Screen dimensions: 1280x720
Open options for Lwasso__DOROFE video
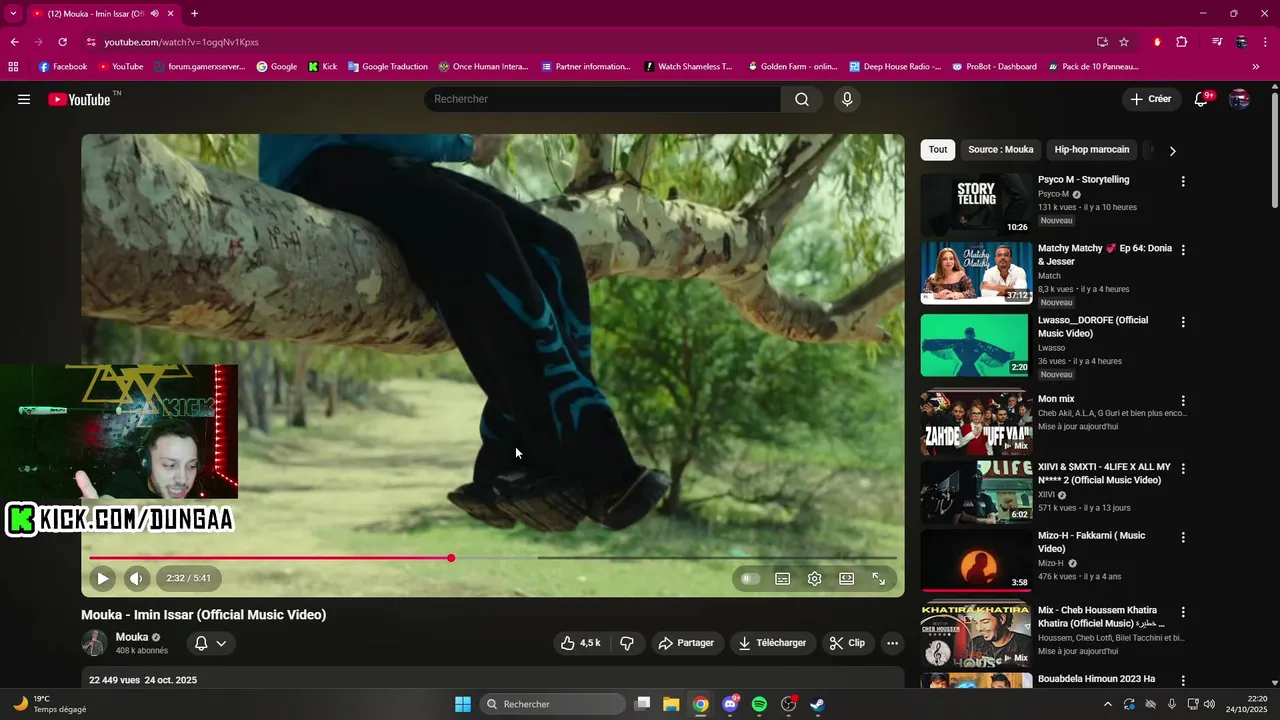pyautogui.click(x=1183, y=322)
